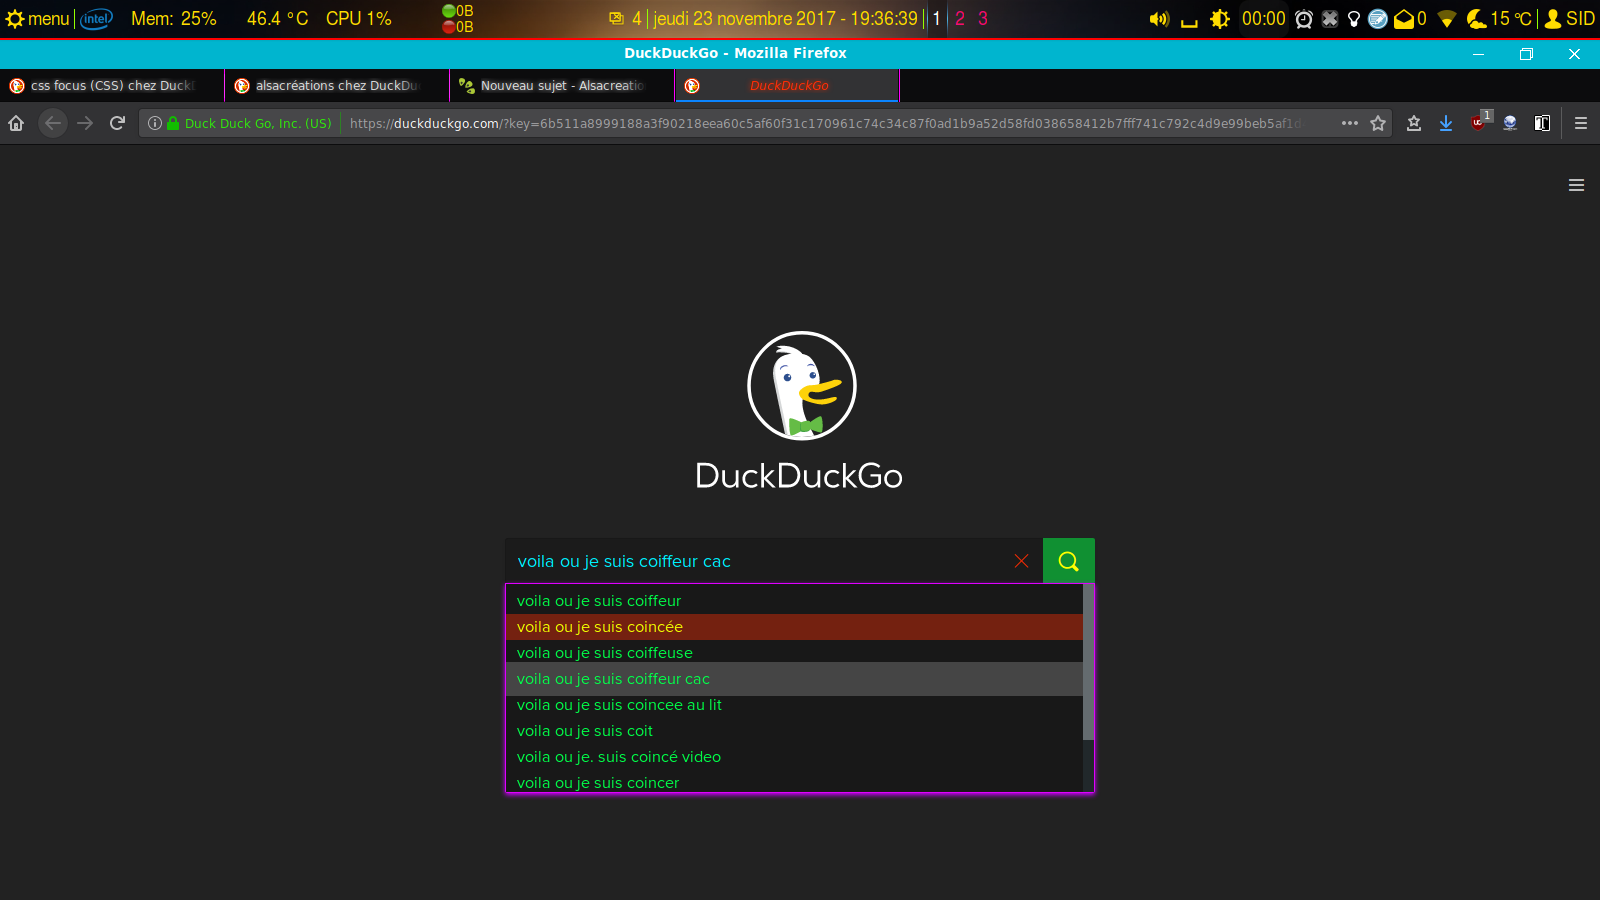Click the Mem: 25% indicator
The width and height of the screenshot is (1600, 900).
tap(174, 19)
